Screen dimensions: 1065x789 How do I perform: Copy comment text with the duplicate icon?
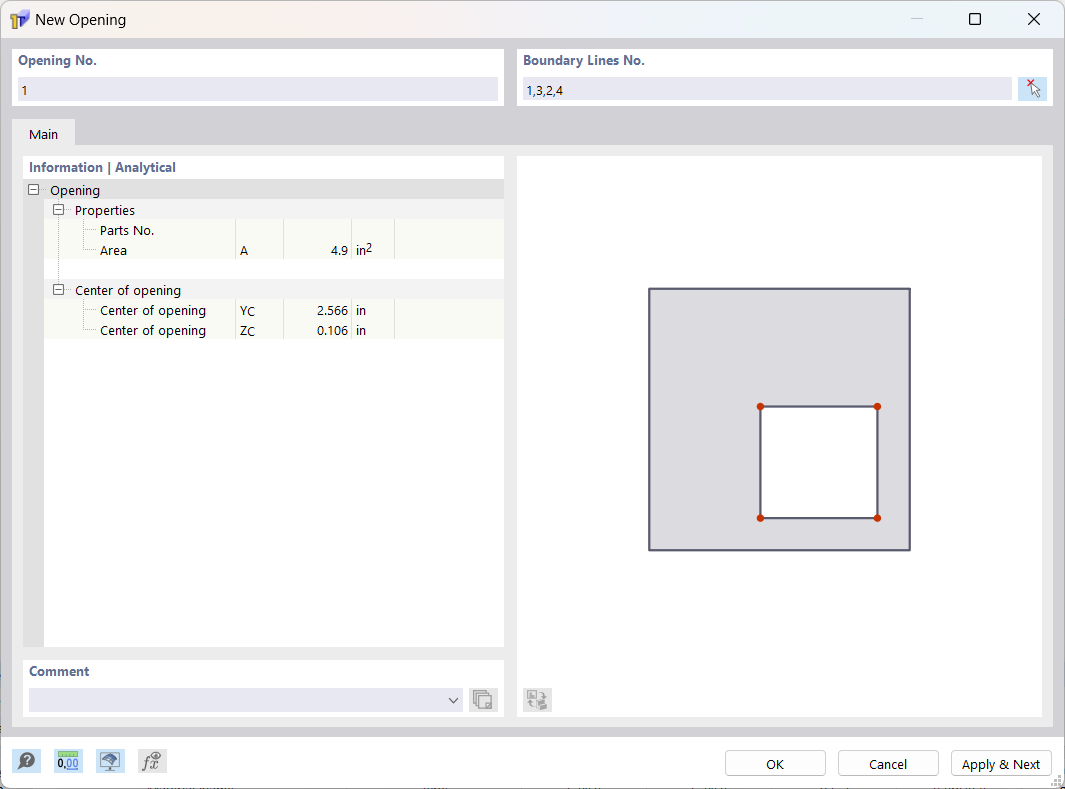click(483, 700)
